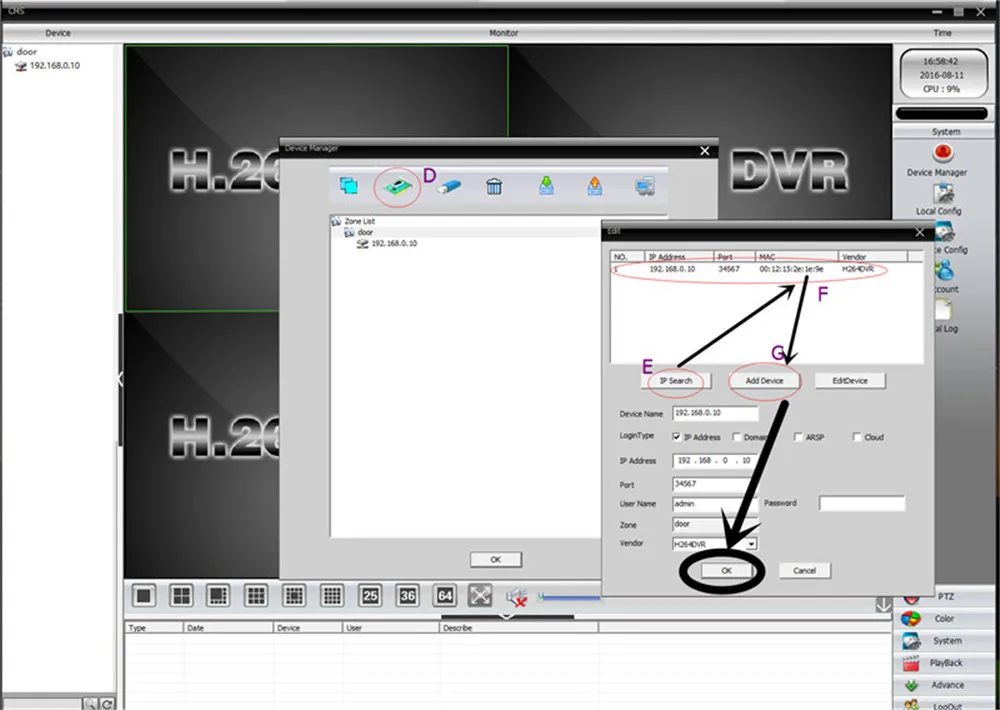
Task: Switch to single-view layout
Action: (x=143, y=596)
